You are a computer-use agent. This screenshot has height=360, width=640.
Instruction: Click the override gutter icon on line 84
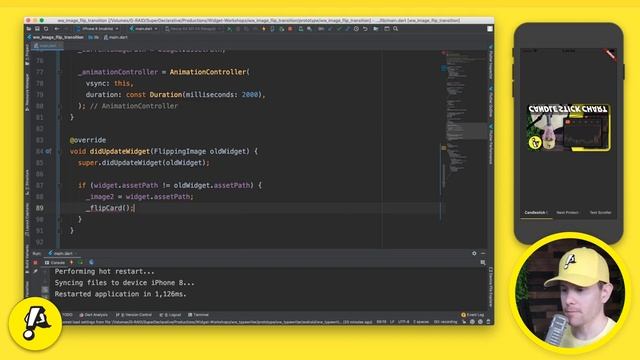[x=48, y=151]
